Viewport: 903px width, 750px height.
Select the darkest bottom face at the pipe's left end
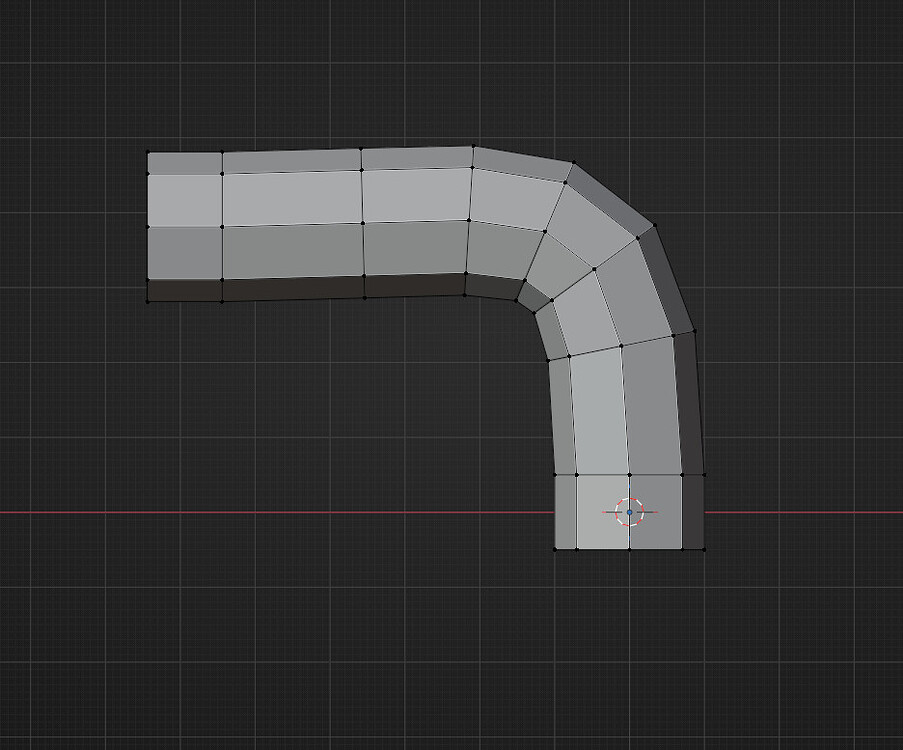tap(185, 291)
